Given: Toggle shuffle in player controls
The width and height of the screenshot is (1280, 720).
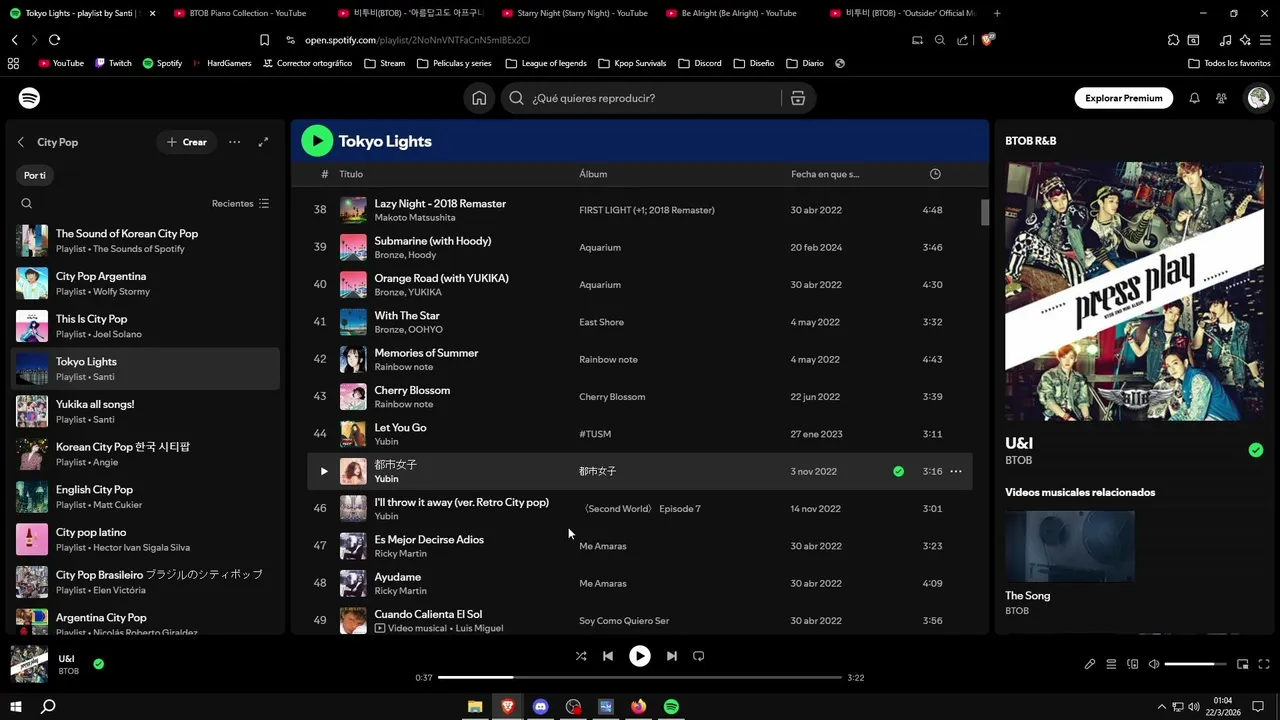Looking at the screenshot, I should 581,656.
